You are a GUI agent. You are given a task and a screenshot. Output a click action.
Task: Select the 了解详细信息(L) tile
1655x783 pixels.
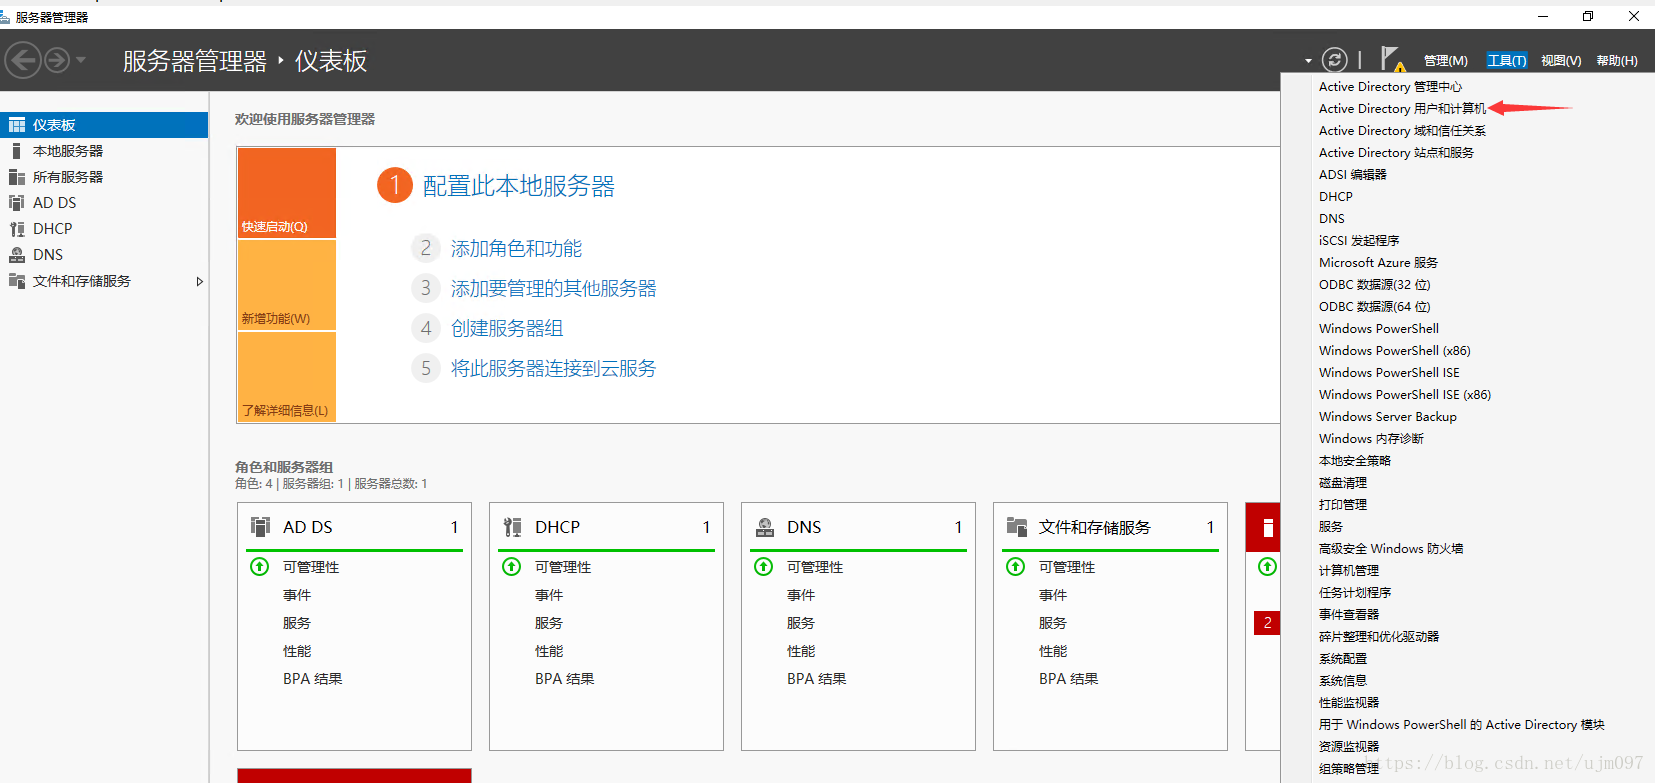(287, 377)
